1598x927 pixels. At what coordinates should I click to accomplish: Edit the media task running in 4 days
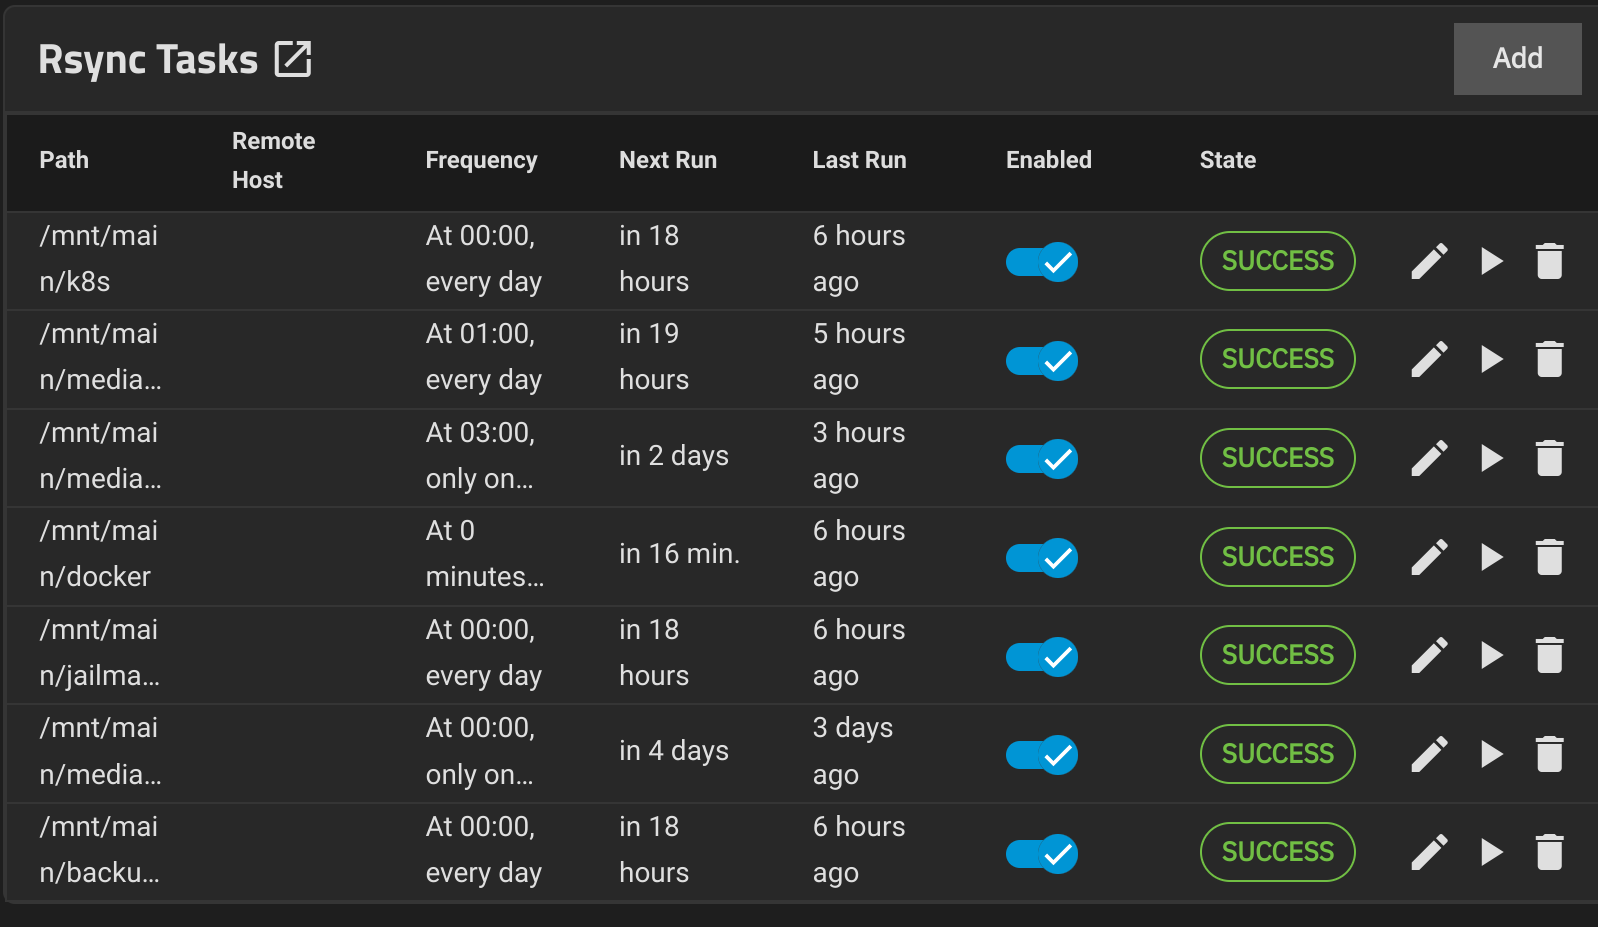point(1429,754)
